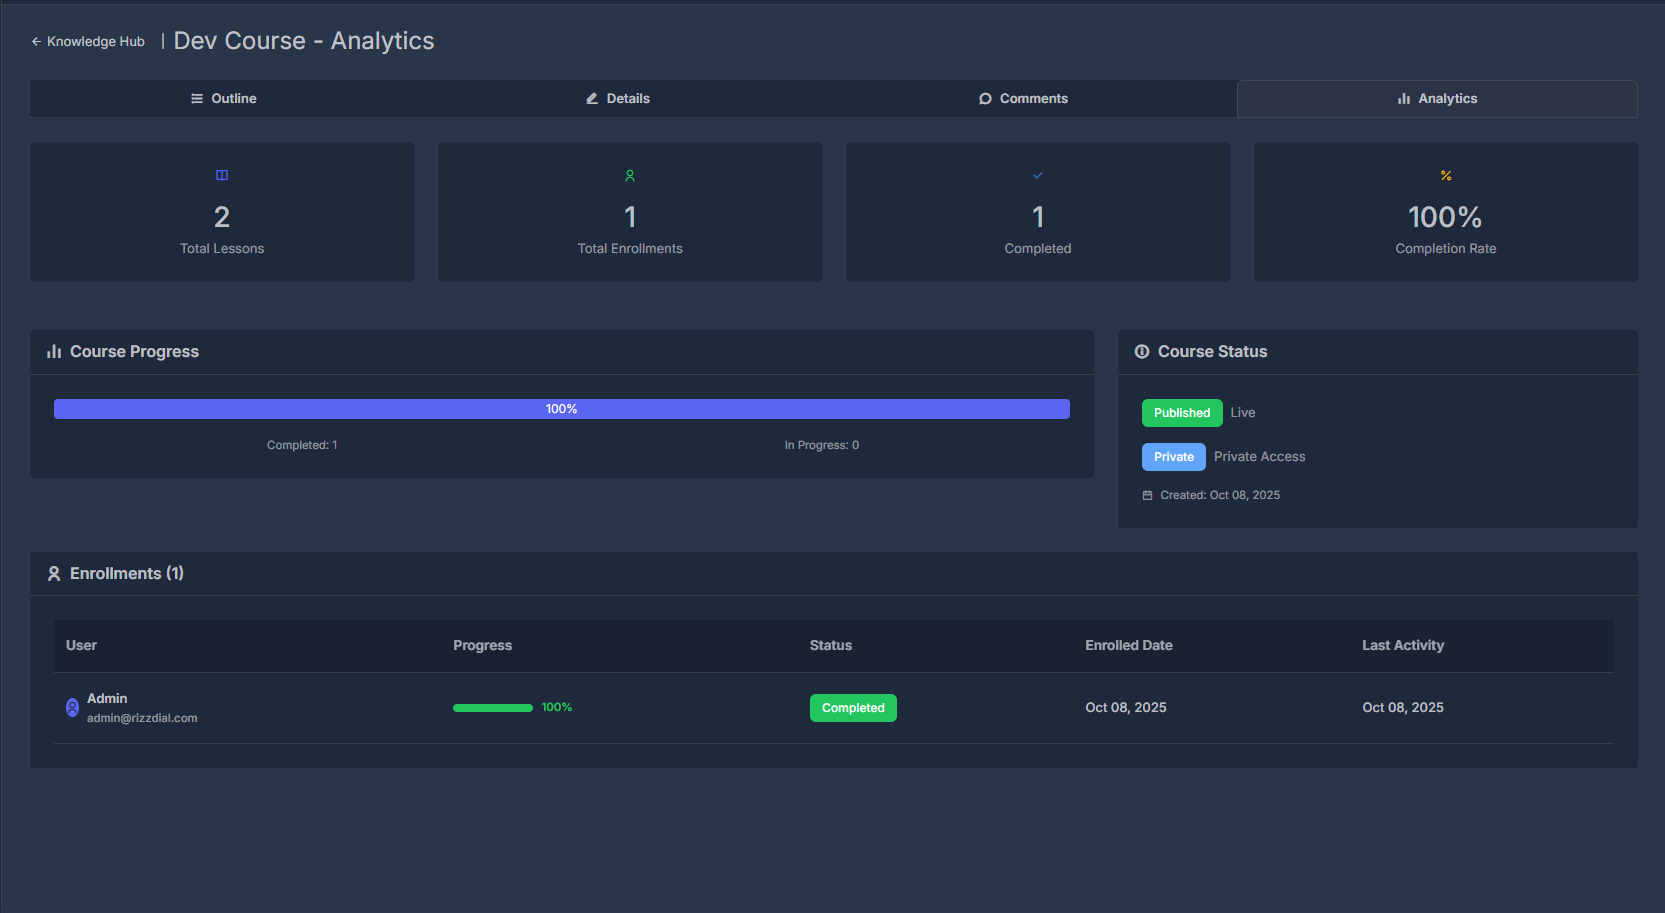Click the Dev Course - Analytics title
The image size is (1665, 913).
304,41
